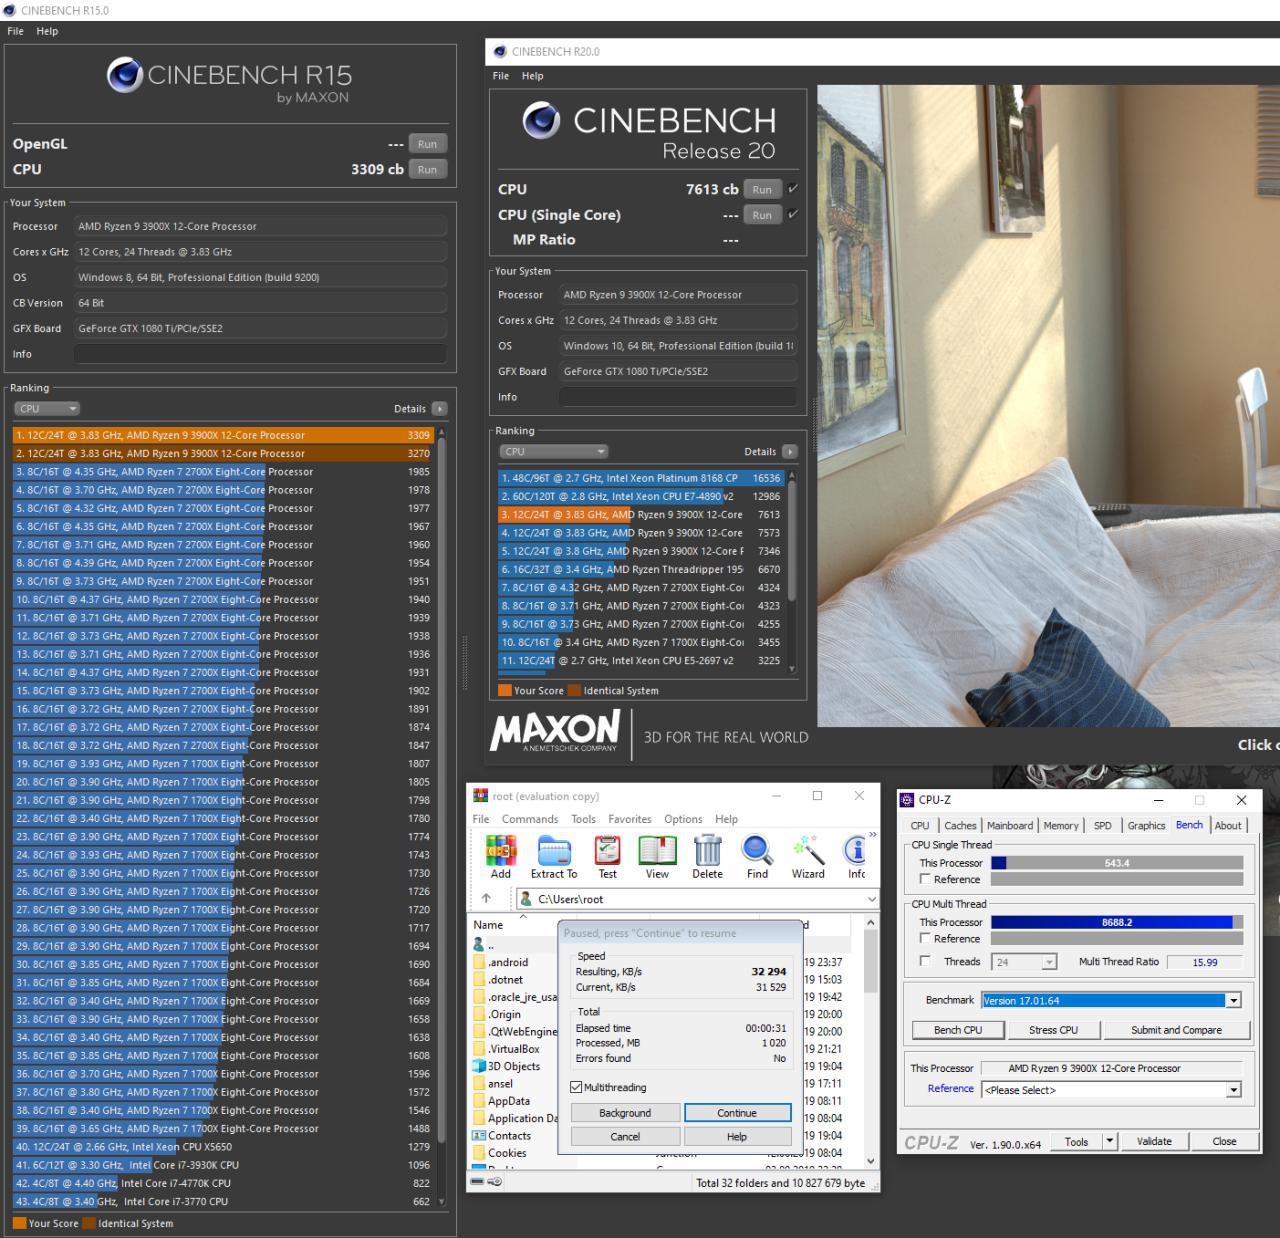Screen dimensions: 1280x1238
Task: Select the Intel Xeon Platinum 8168 ranking row
Action: click(641, 478)
